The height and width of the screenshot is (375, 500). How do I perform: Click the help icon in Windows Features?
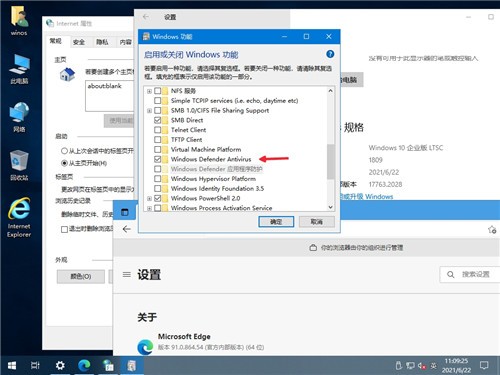tap(330, 54)
